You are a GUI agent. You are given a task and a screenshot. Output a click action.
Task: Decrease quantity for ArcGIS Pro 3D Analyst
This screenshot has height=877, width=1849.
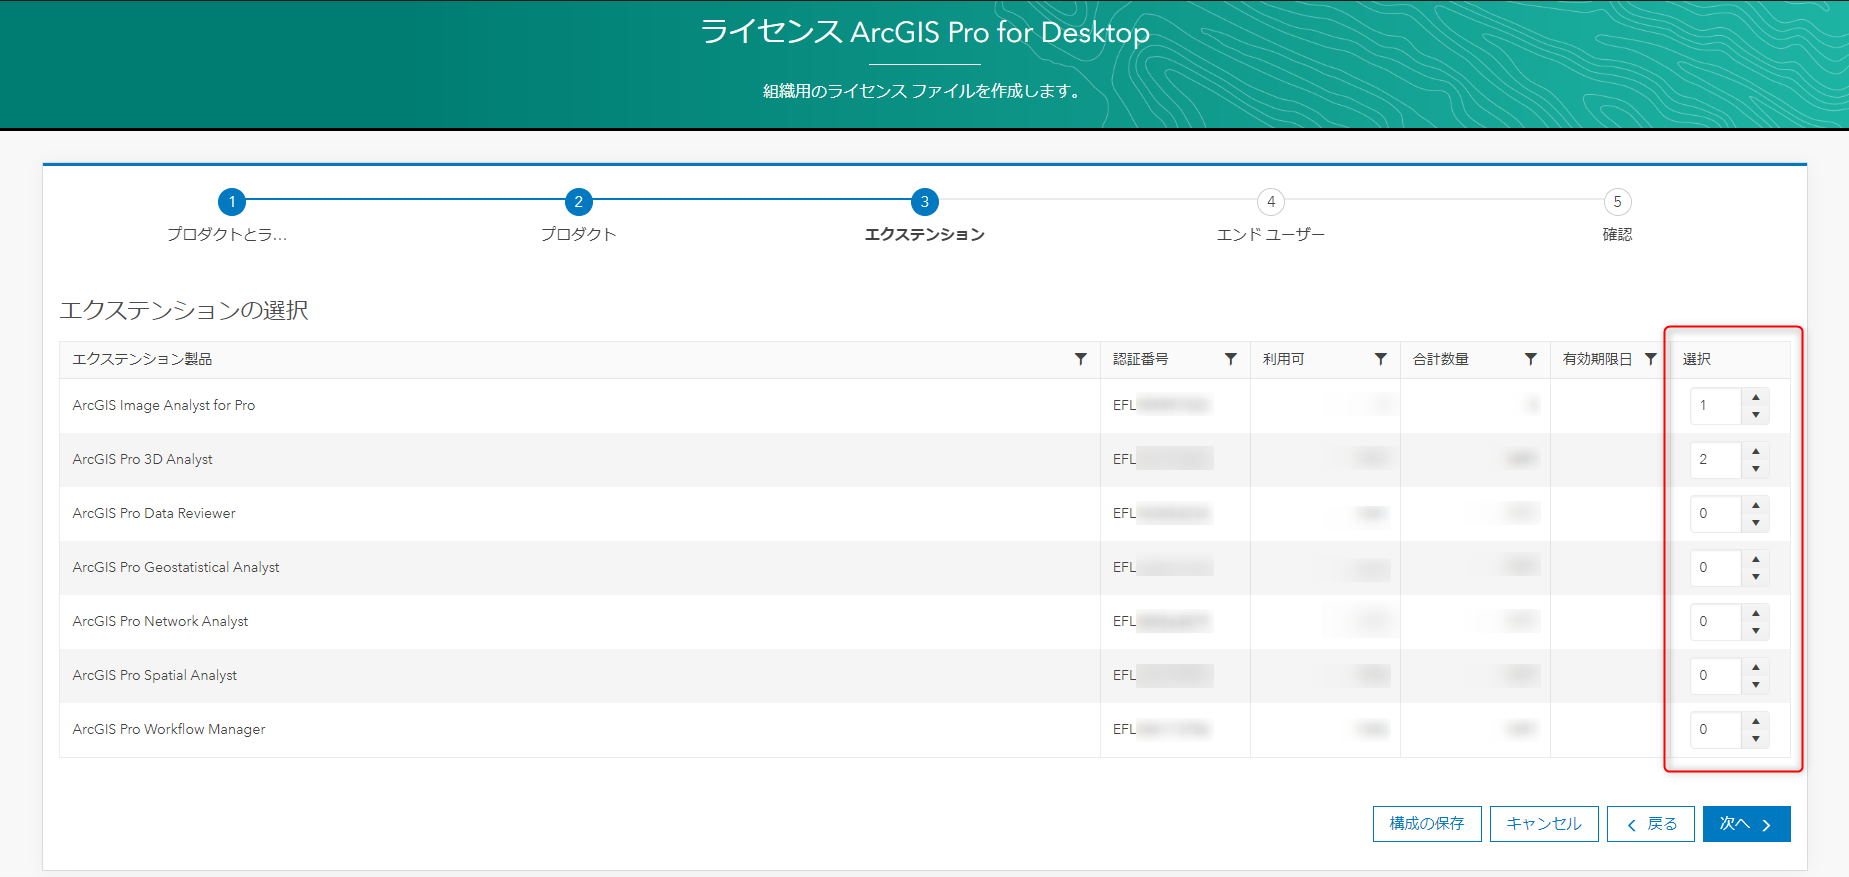point(1755,468)
